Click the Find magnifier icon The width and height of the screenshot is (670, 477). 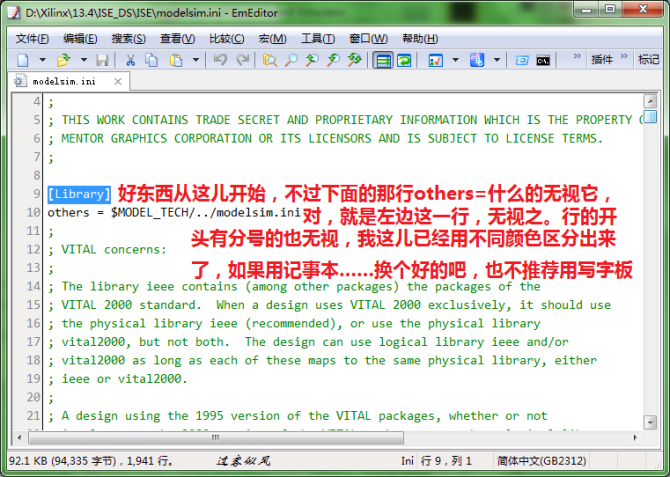291,60
